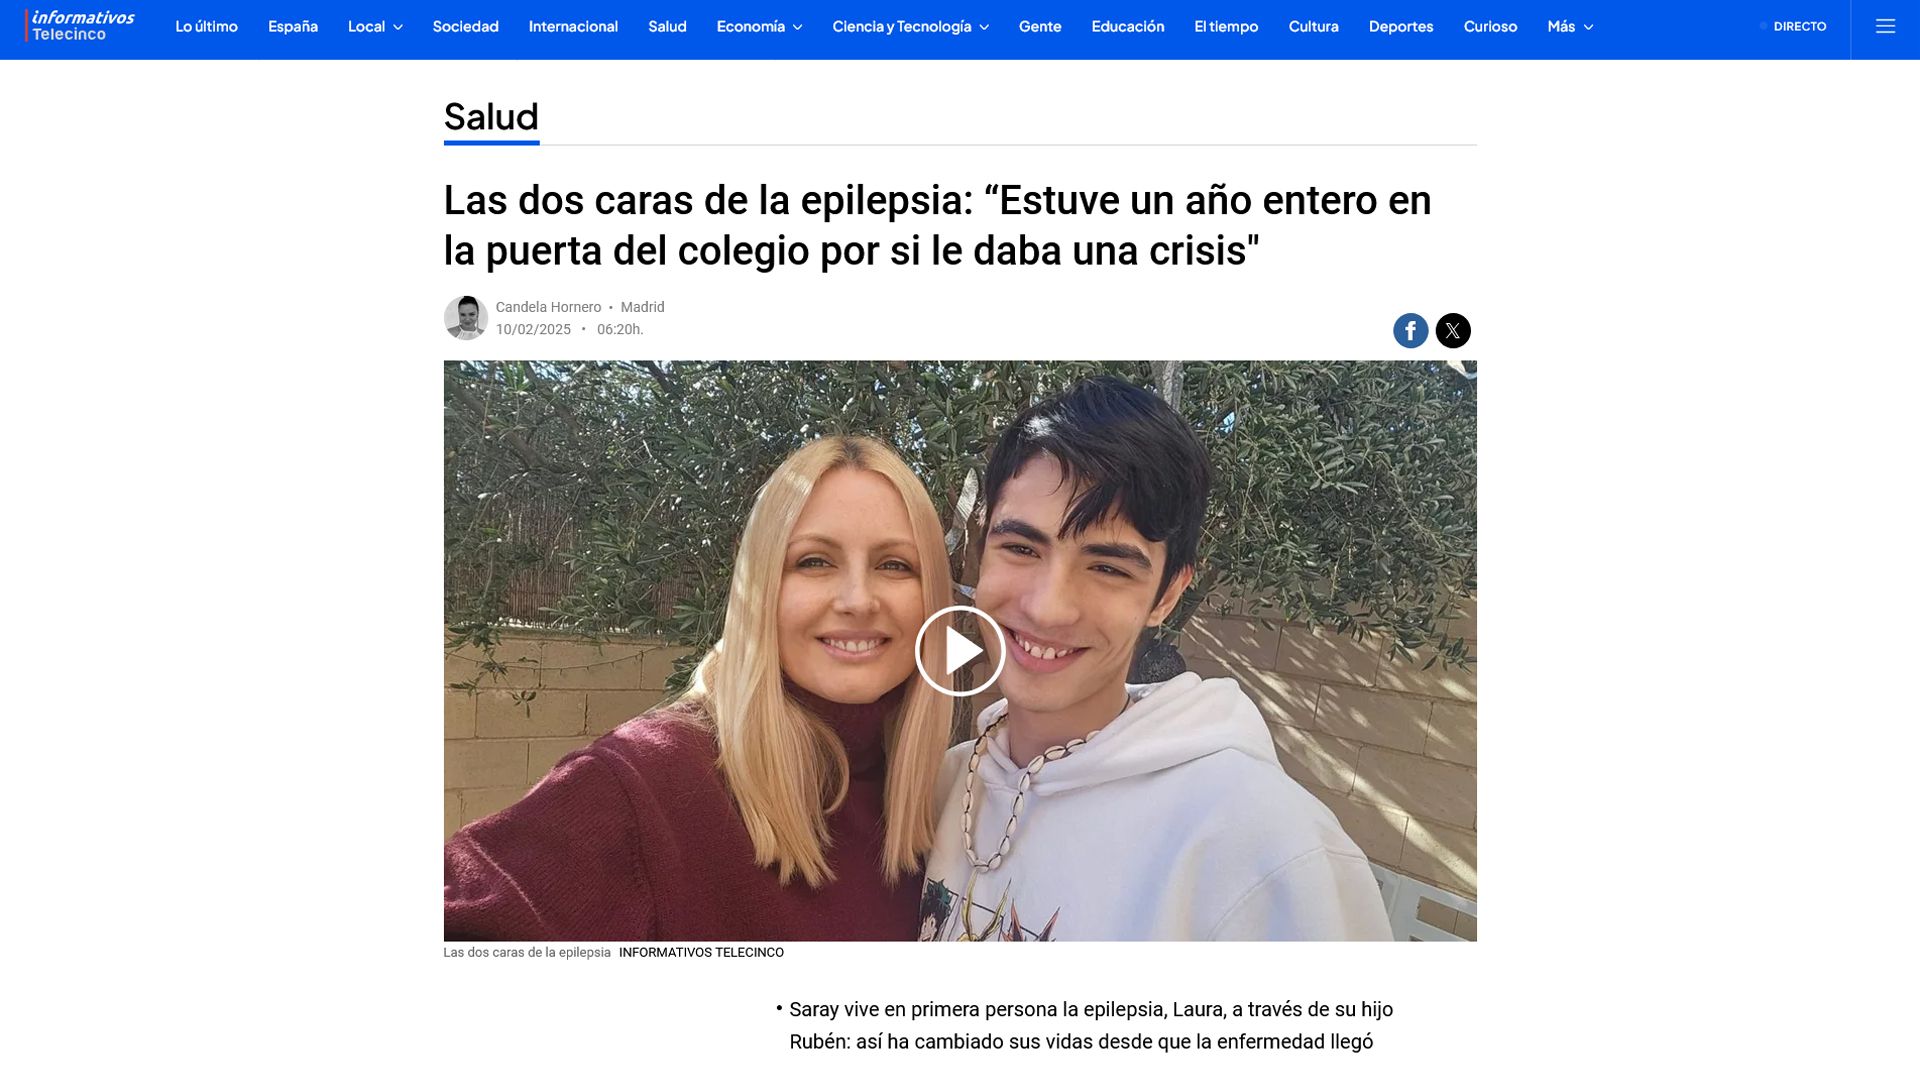Click the Informativos Telecinco logo
Viewport: 1920px width, 1080px height.
coord(81,26)
